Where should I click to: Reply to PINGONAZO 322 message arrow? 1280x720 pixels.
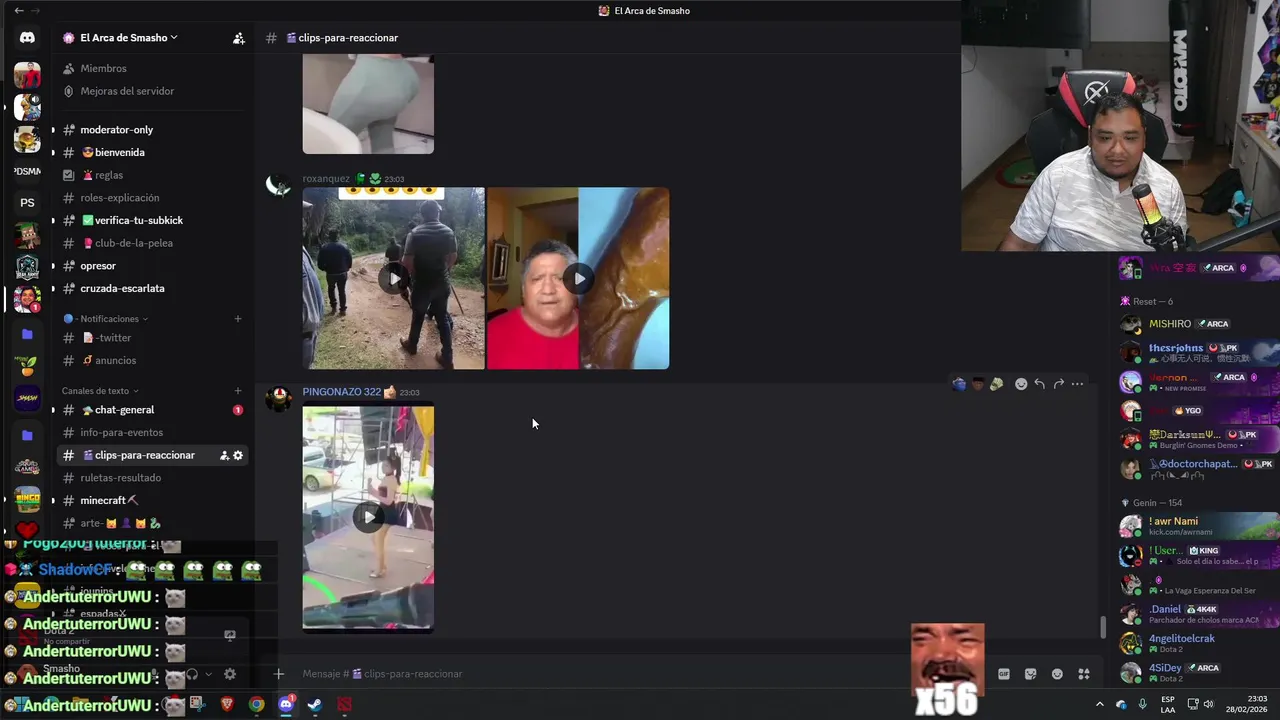point(1040,384)
